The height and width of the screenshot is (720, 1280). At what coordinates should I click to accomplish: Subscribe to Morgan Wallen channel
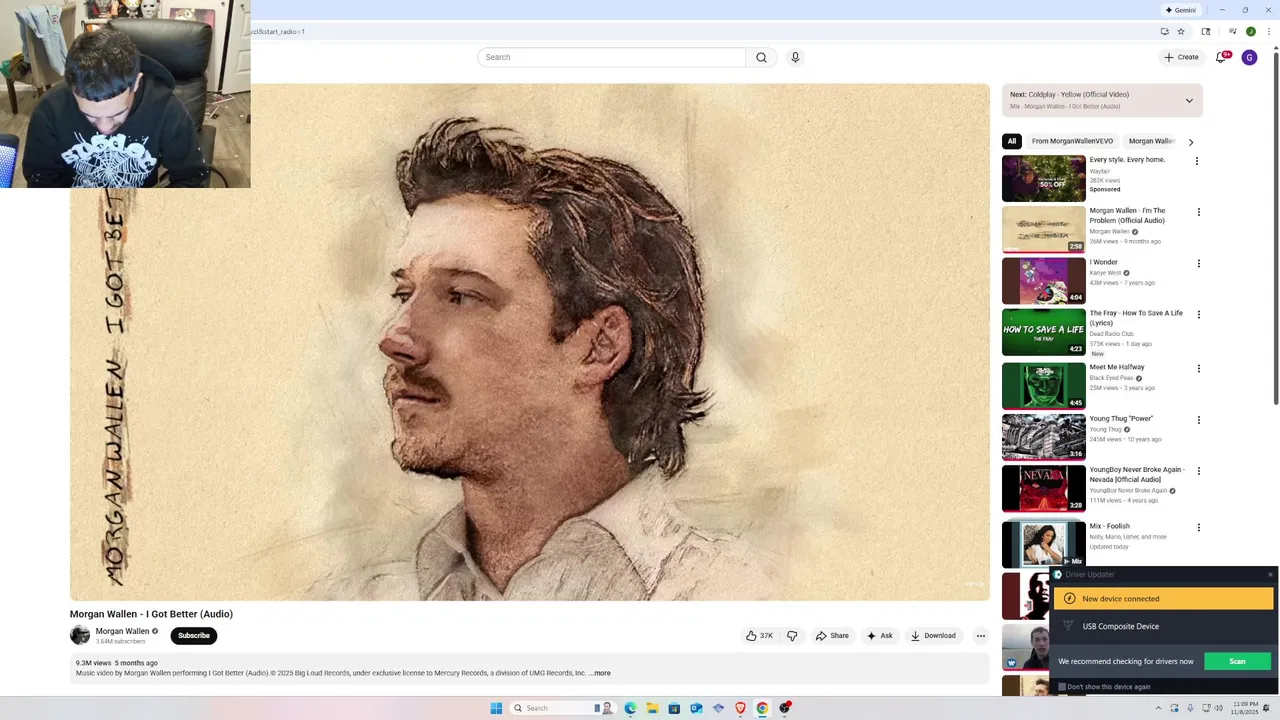(x=194, y=636)
